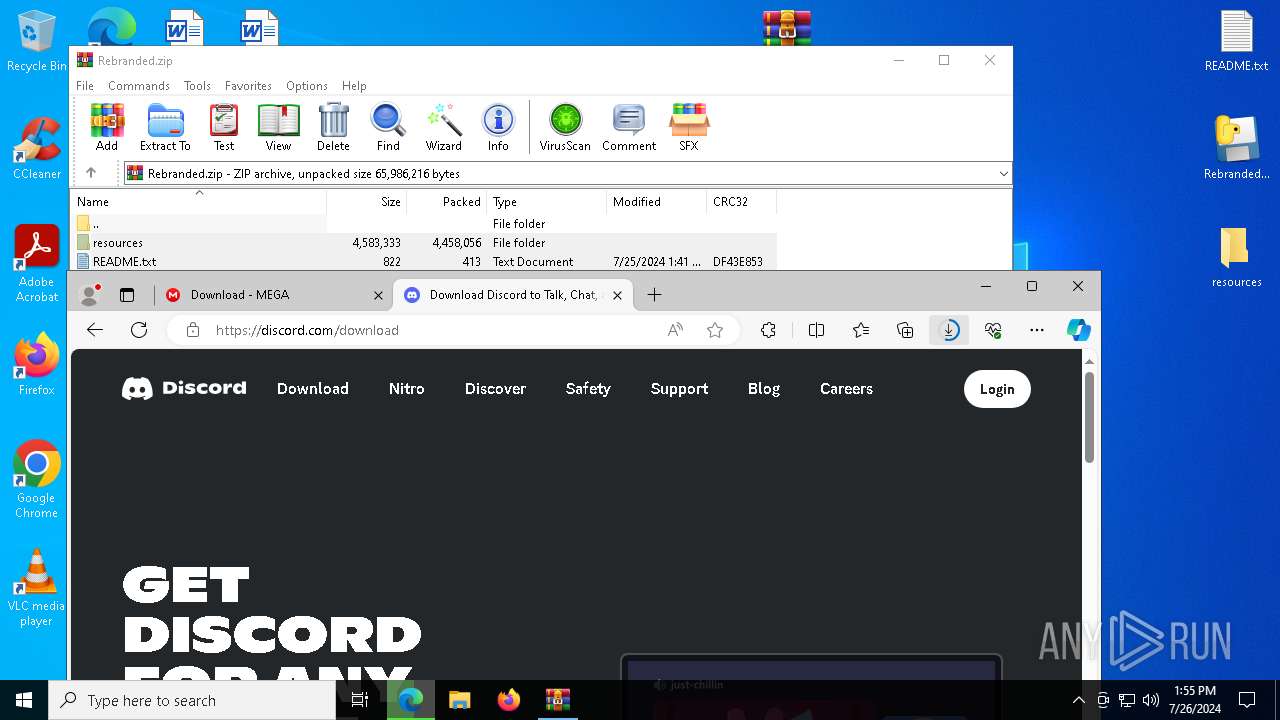
Task: Open the Windows Start menu
Action: (24, 700)
